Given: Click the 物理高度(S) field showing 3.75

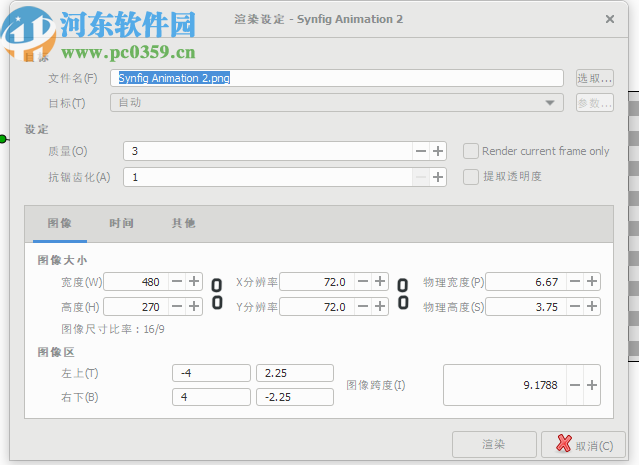Looking at the screenshot, I should tap(526, 306).
